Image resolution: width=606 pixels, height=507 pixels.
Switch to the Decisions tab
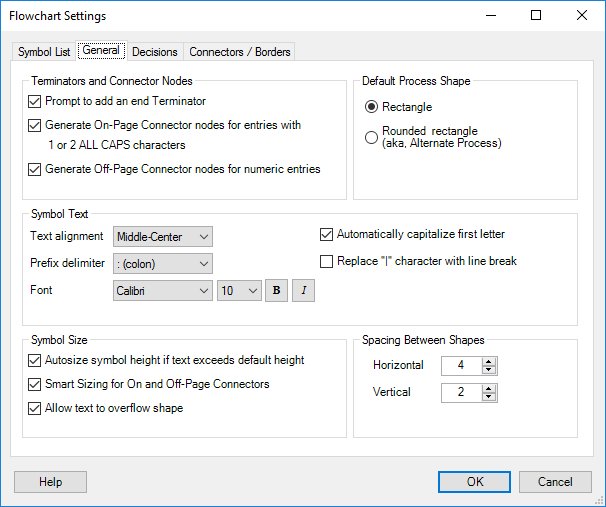click(x=155, y=52)
